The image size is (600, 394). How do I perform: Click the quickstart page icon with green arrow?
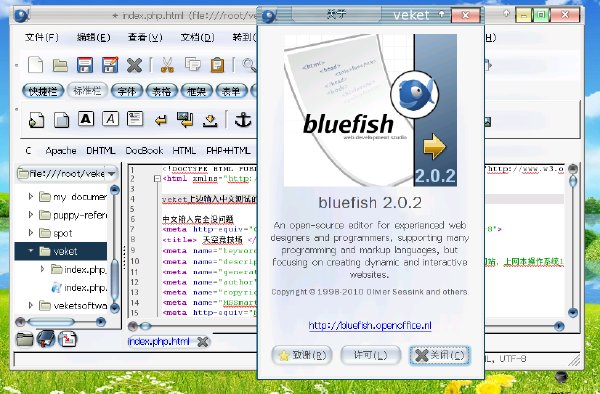pyautogui.click(x=36, y=120)
